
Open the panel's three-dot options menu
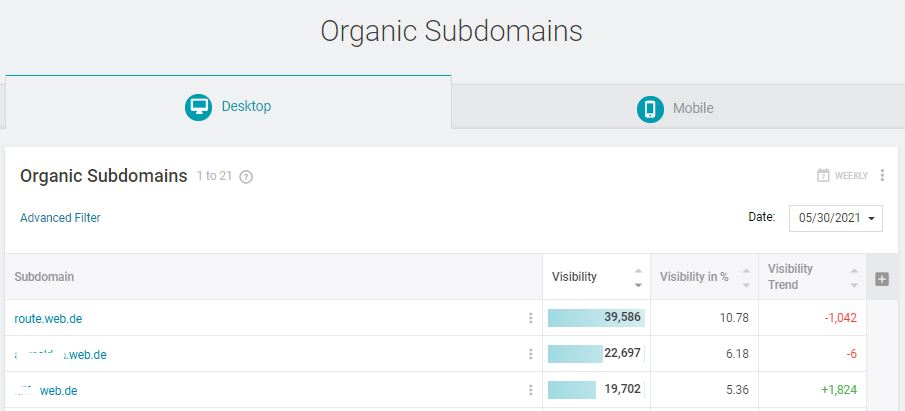point(882,175)
